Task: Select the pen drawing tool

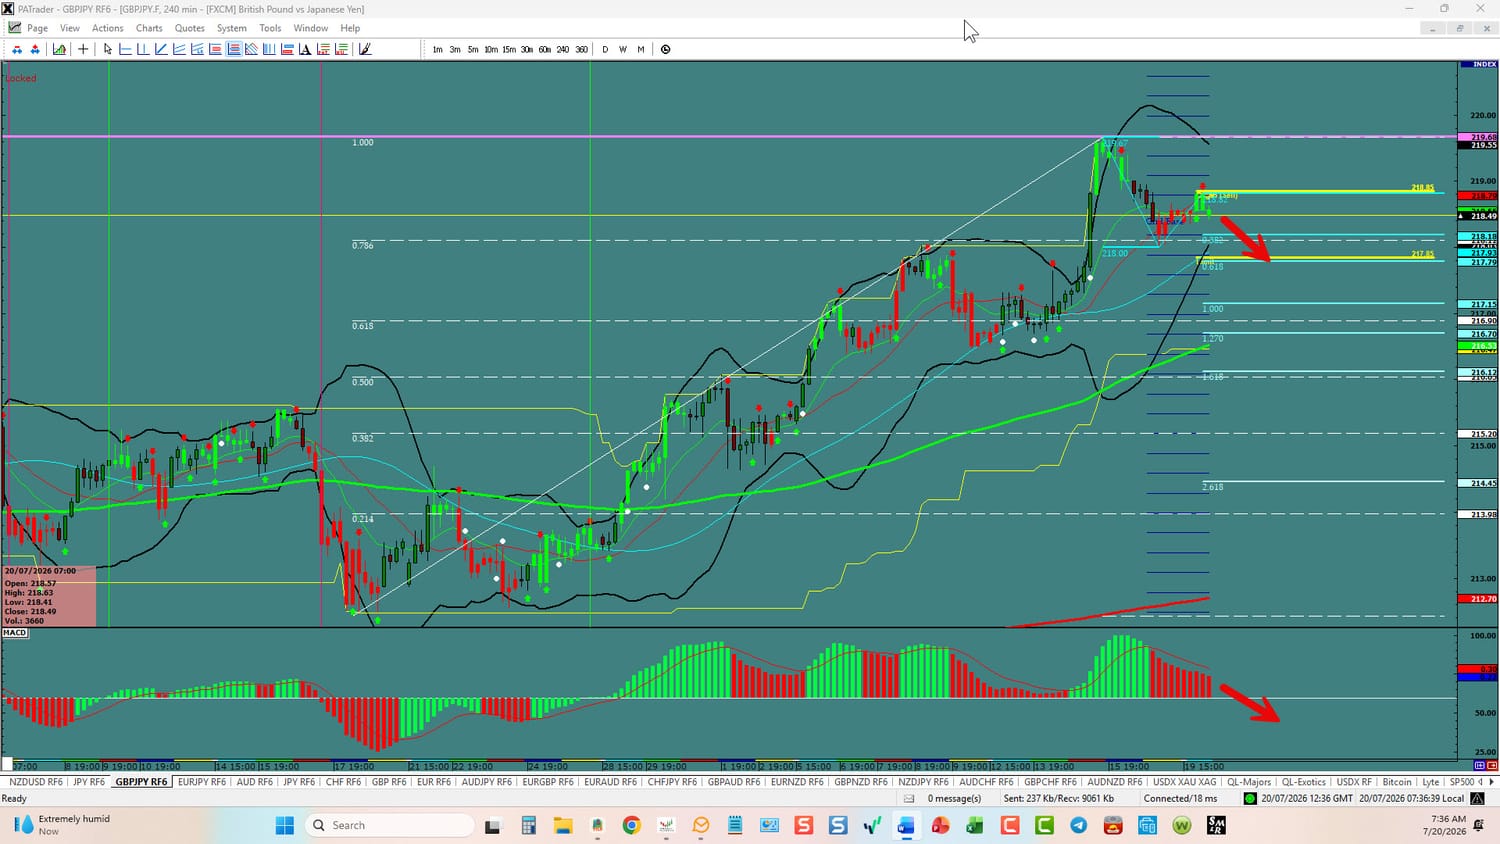Action: [x=365, y=49]
